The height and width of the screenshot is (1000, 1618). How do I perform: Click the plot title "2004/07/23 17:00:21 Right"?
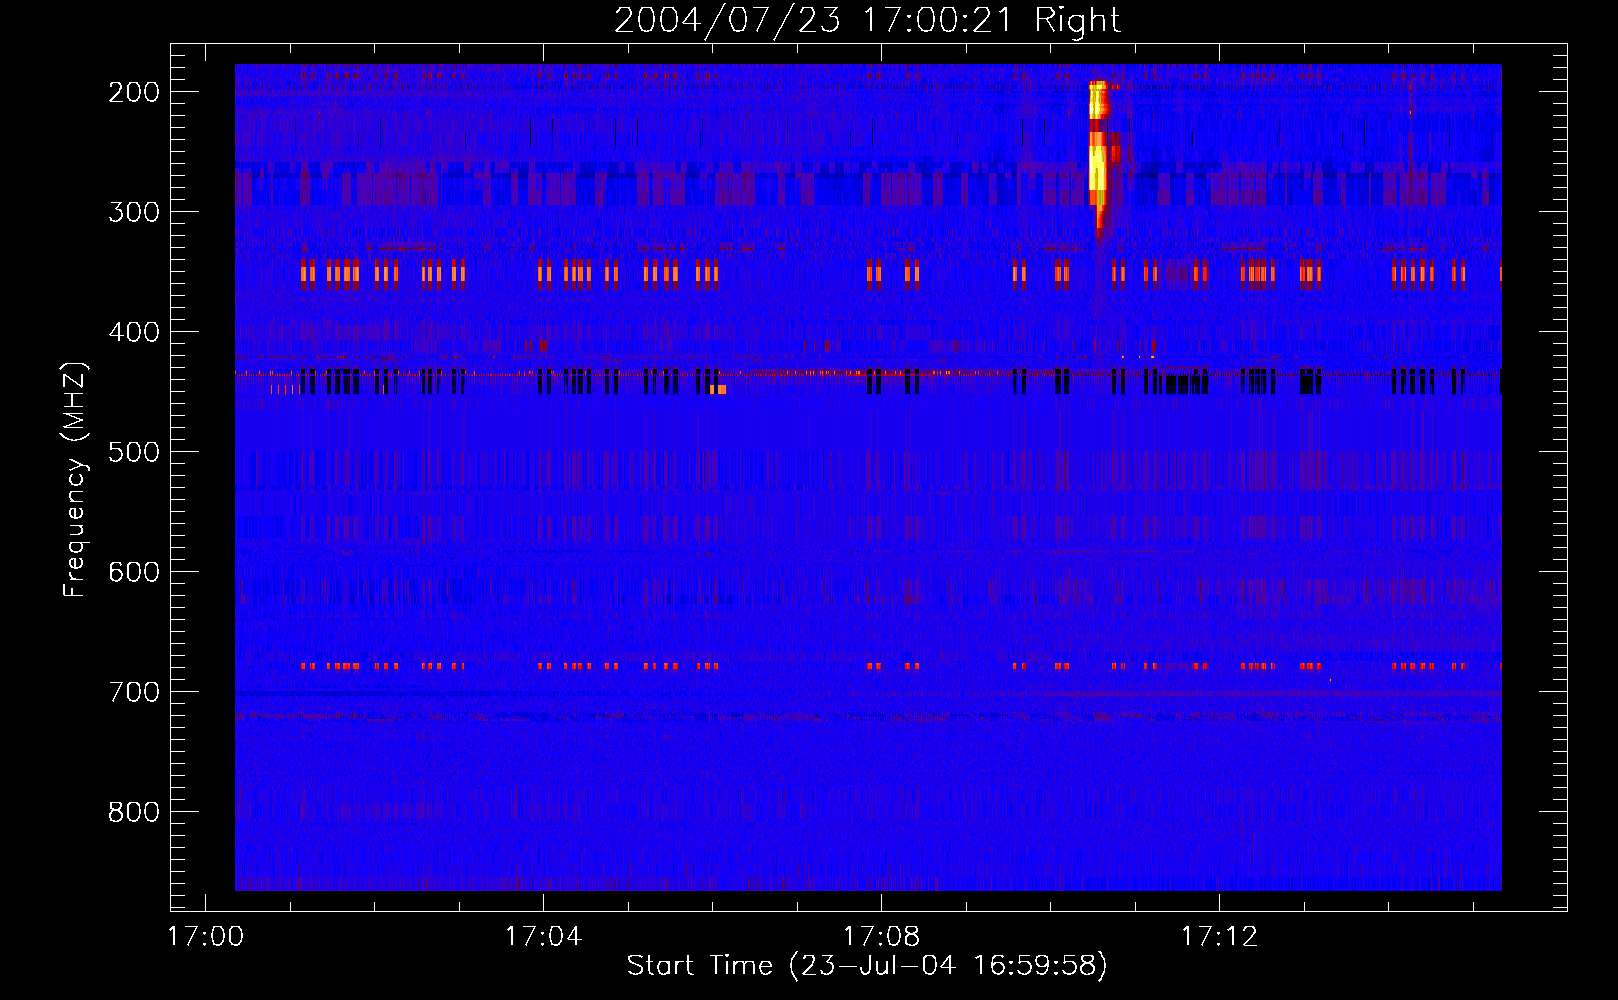867,20
